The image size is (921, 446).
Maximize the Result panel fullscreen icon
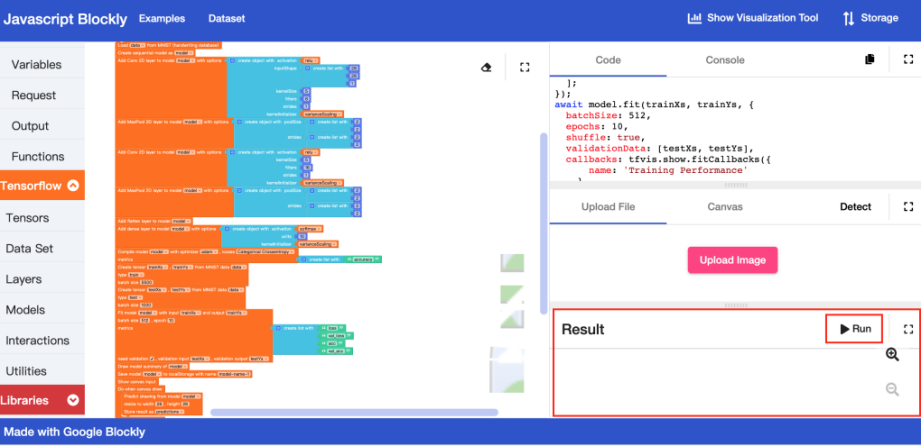tap(908, 329)
